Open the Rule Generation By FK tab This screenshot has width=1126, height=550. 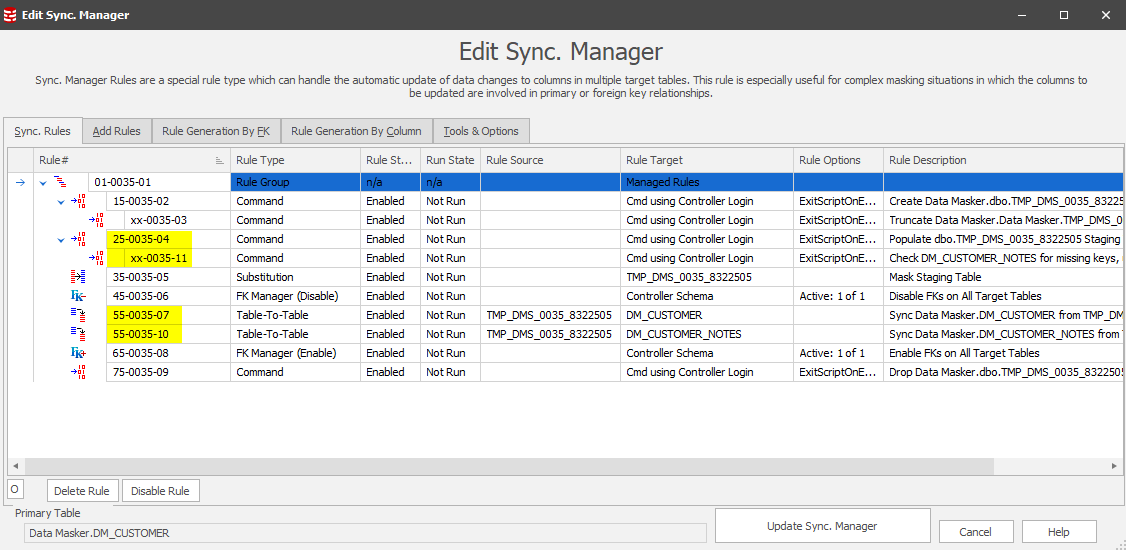point(215,131)
